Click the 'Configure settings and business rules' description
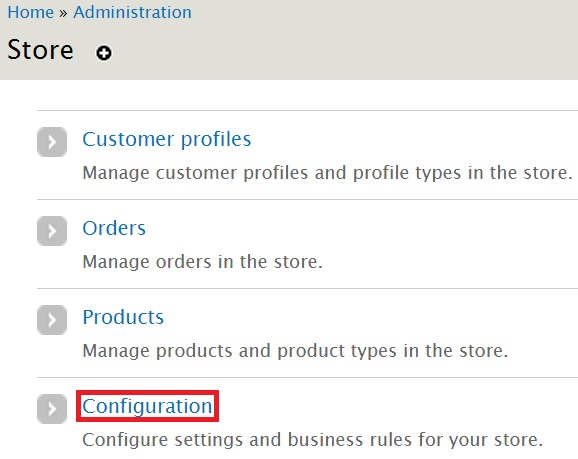578x459 pixels. pyautogui.click(x=313, y=440)
